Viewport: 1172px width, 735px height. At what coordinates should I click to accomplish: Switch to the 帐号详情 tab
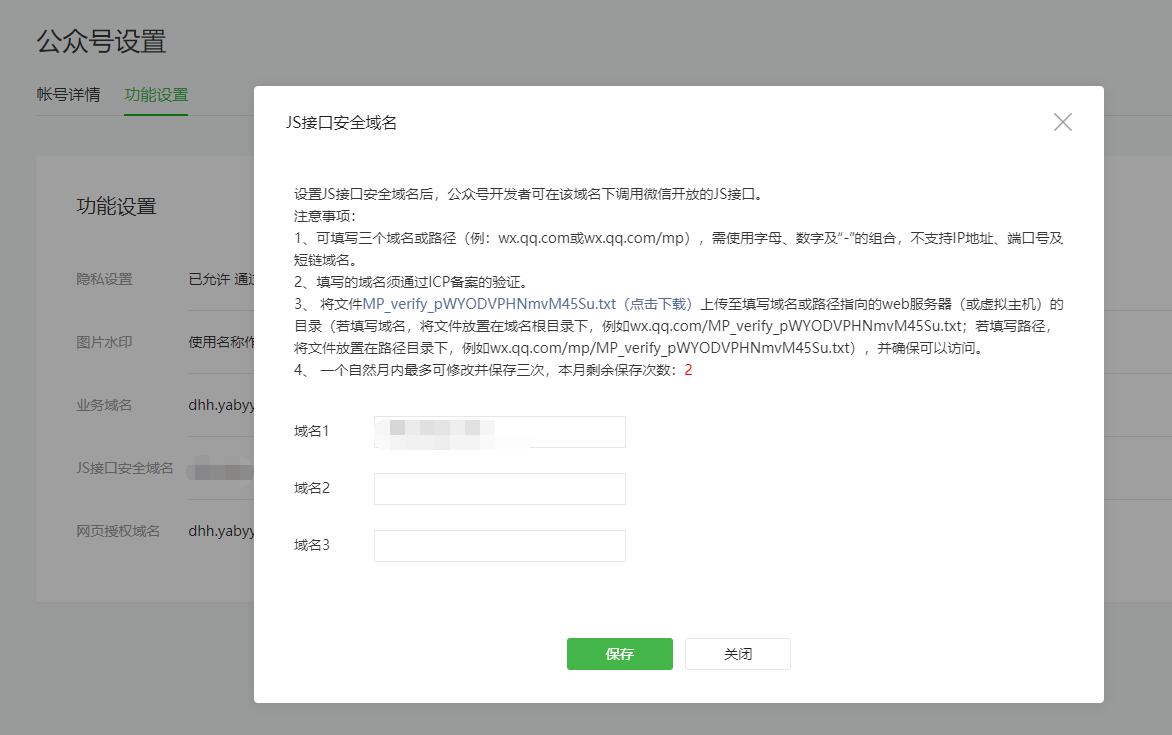[x=70, y=96]
